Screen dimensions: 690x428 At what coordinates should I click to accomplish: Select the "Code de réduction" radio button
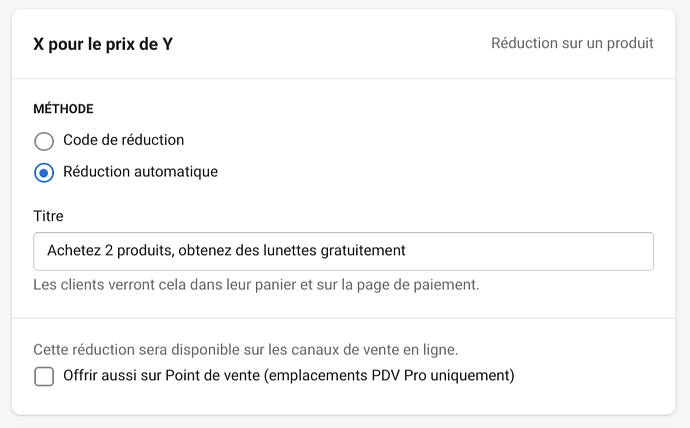pyautogui.click(x=44, y=141)
